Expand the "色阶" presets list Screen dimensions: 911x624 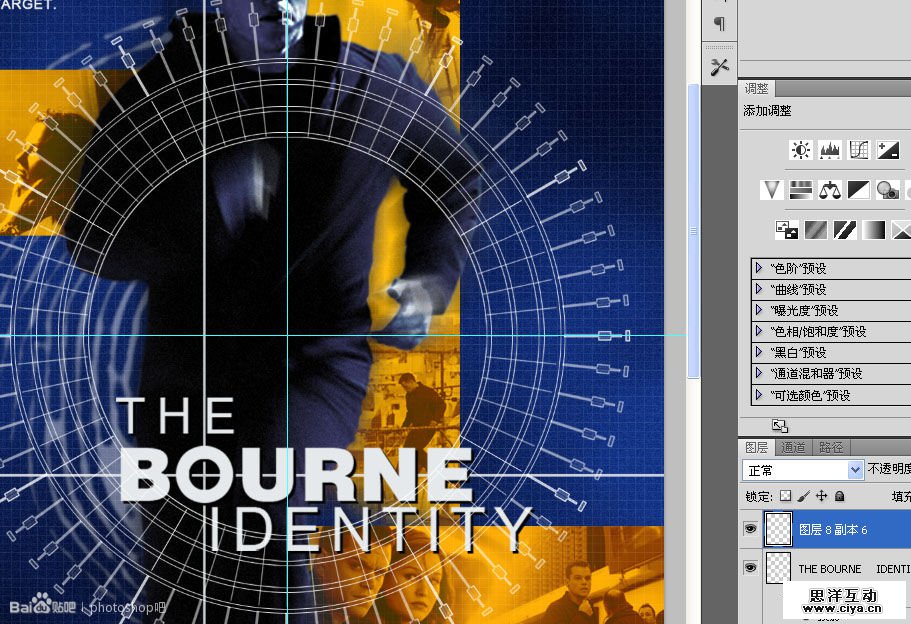point(759,268)
